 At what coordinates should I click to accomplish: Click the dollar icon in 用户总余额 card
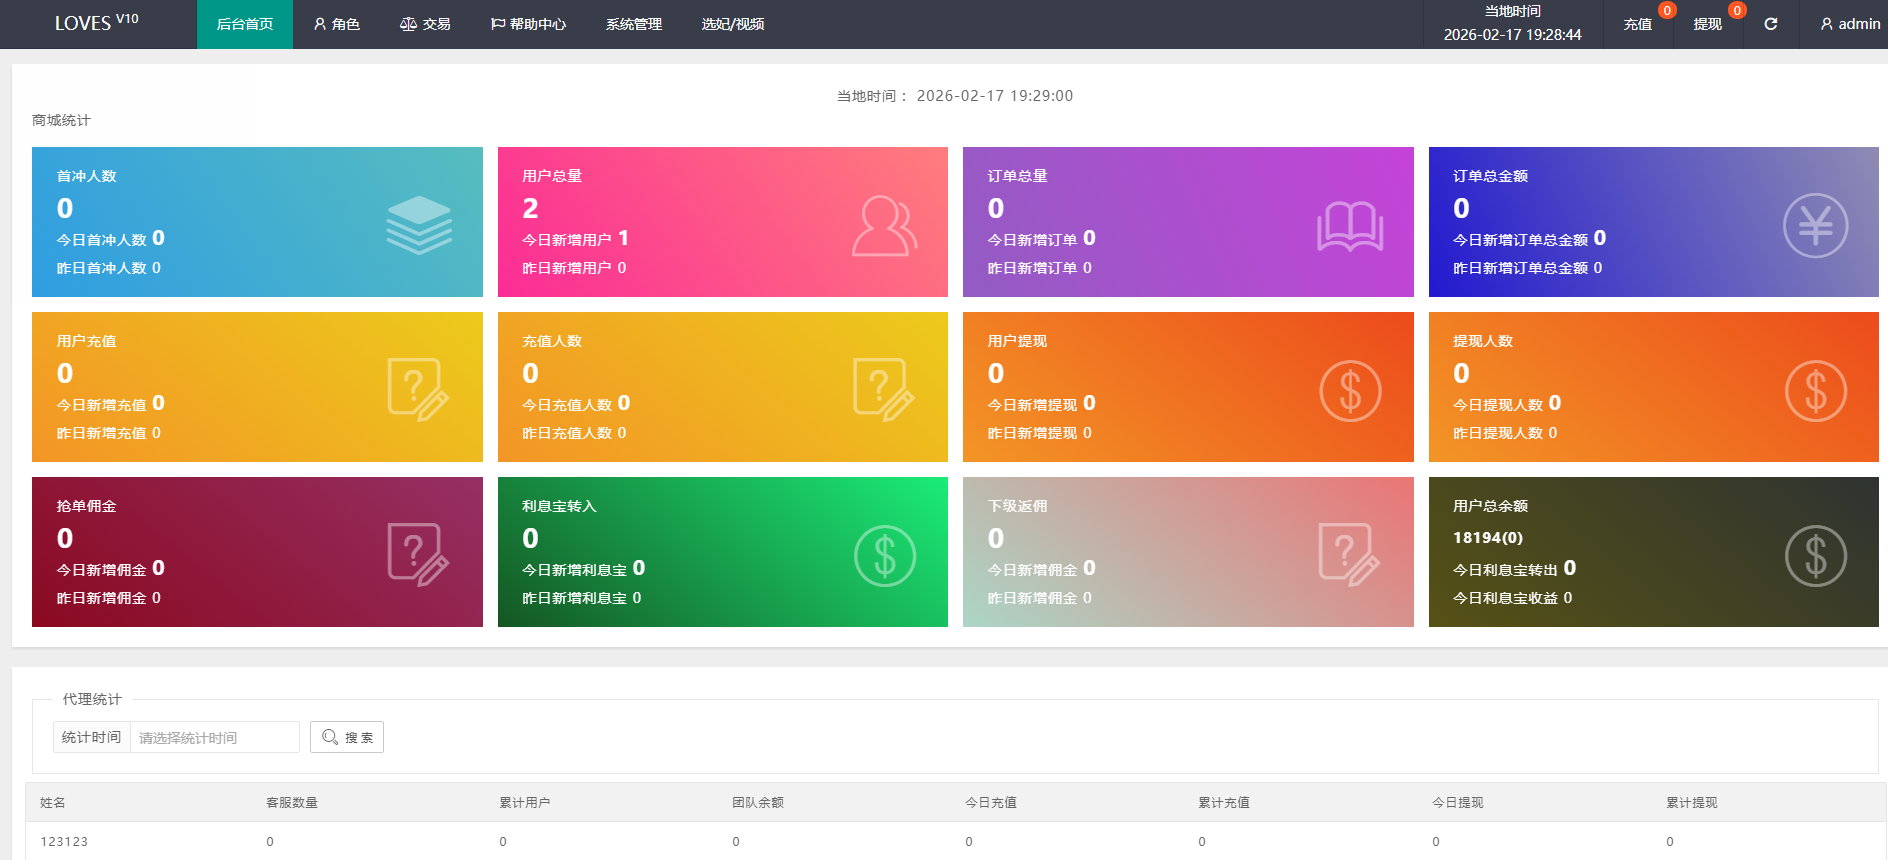coord(1815,556)
